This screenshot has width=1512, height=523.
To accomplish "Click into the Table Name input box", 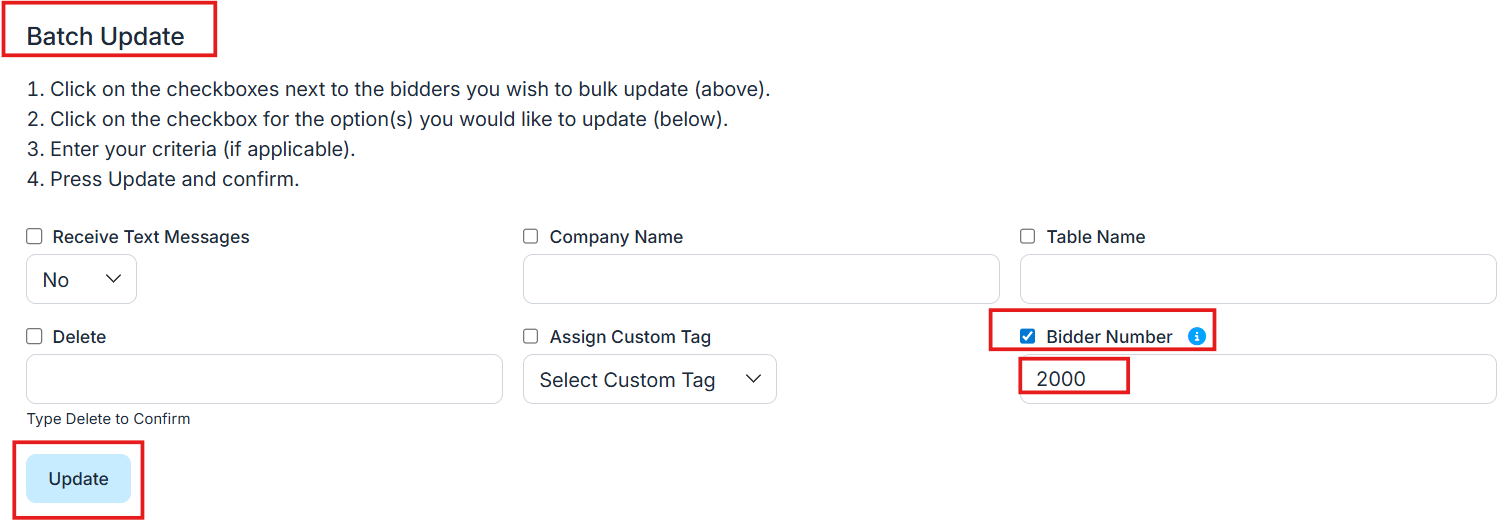I will coord(1257,280).
